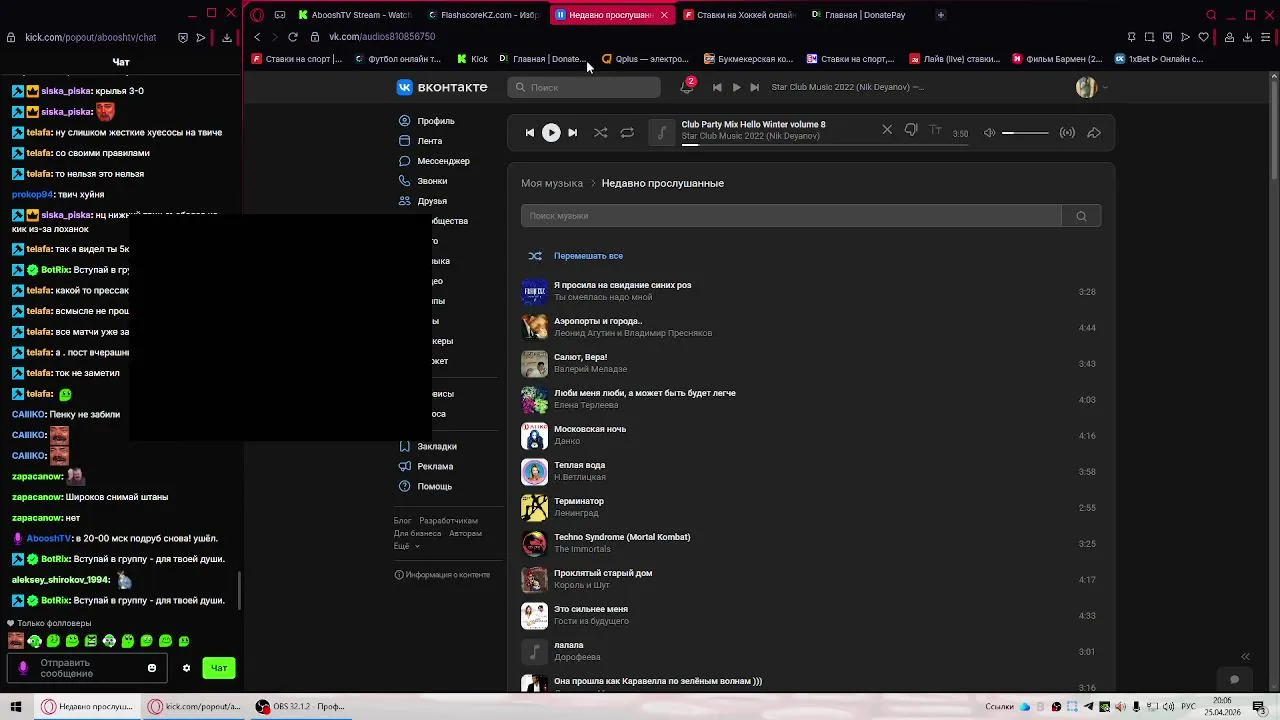Skip to next track in player panel
Viewport: 1280px width, 720px height.
point(572,132)
